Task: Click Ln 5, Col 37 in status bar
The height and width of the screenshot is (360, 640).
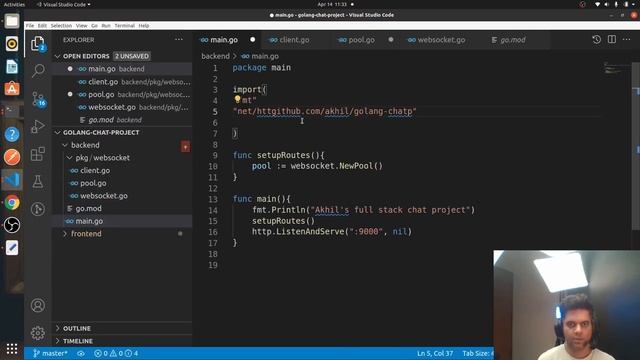Action: 435,353
